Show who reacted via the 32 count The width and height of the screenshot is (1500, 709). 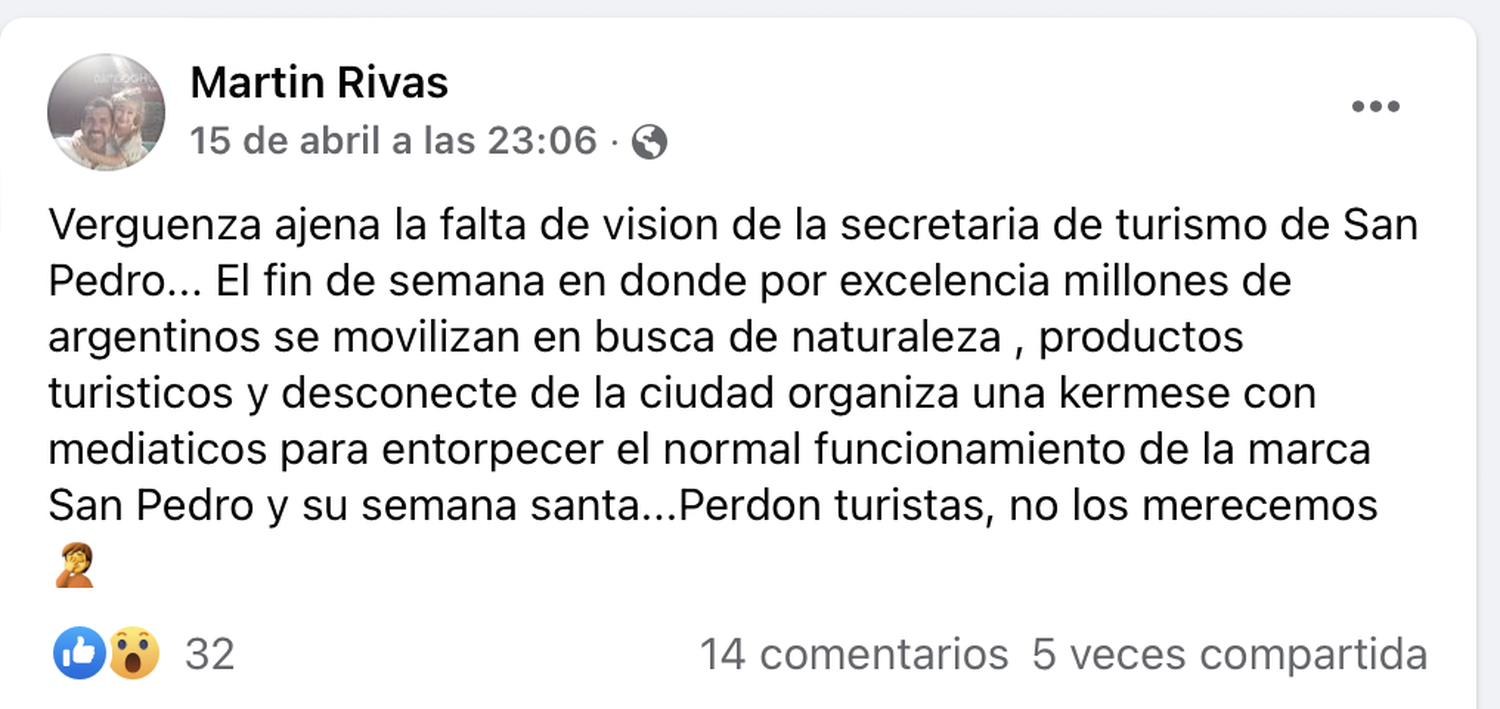click(x=210, y=655)
